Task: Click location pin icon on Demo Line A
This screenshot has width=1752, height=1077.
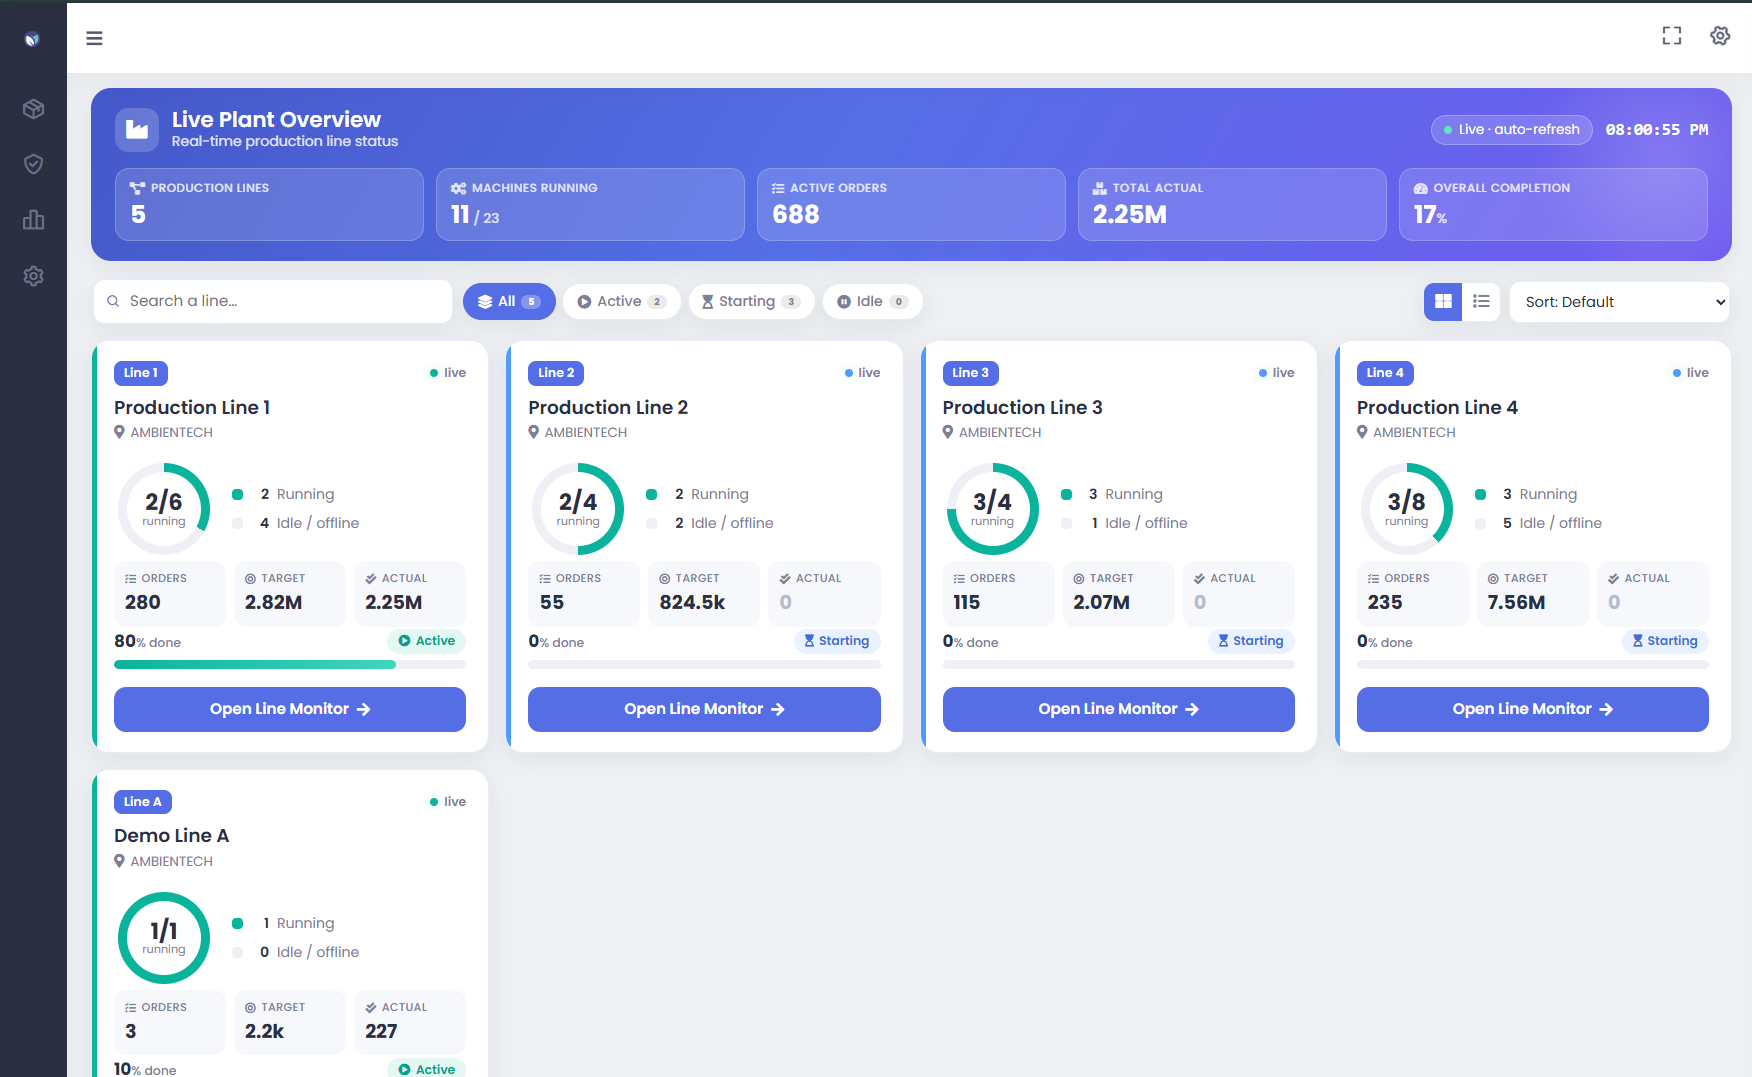Action: coord(120,861)
